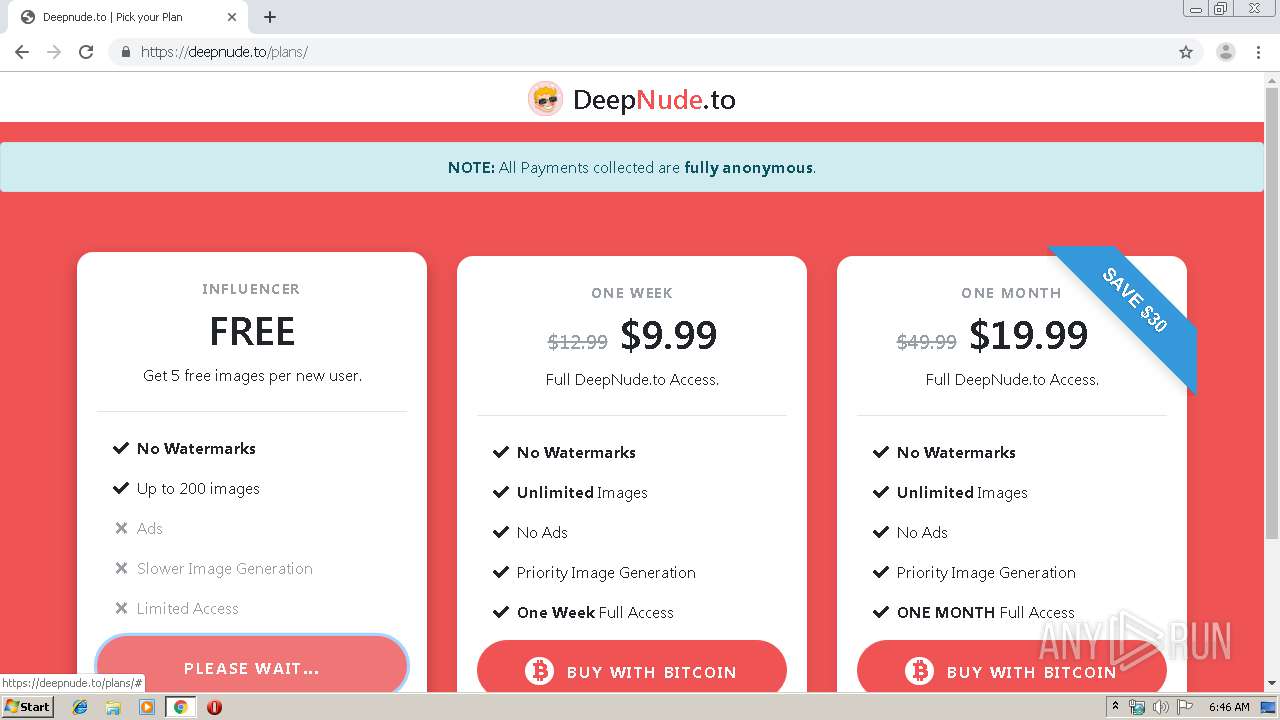This screenshot has height=720, width=1280.
Task: Open Windows Explorer folder in taskbar
Action: pos(113,707)
